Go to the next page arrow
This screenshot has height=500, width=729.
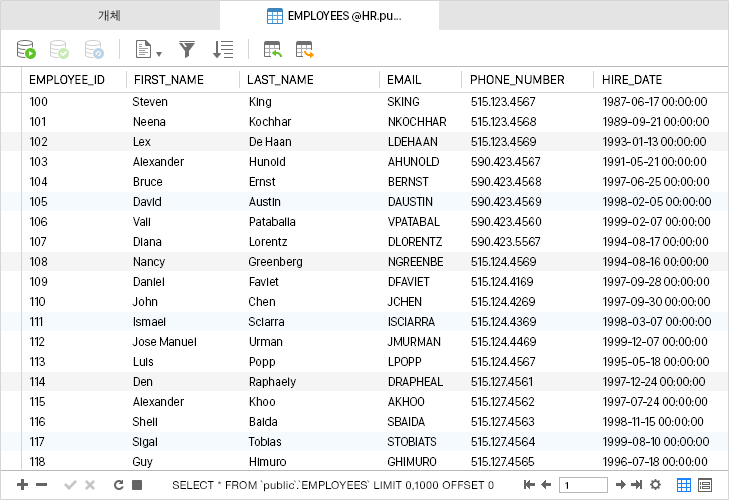(x=621, y=485)
